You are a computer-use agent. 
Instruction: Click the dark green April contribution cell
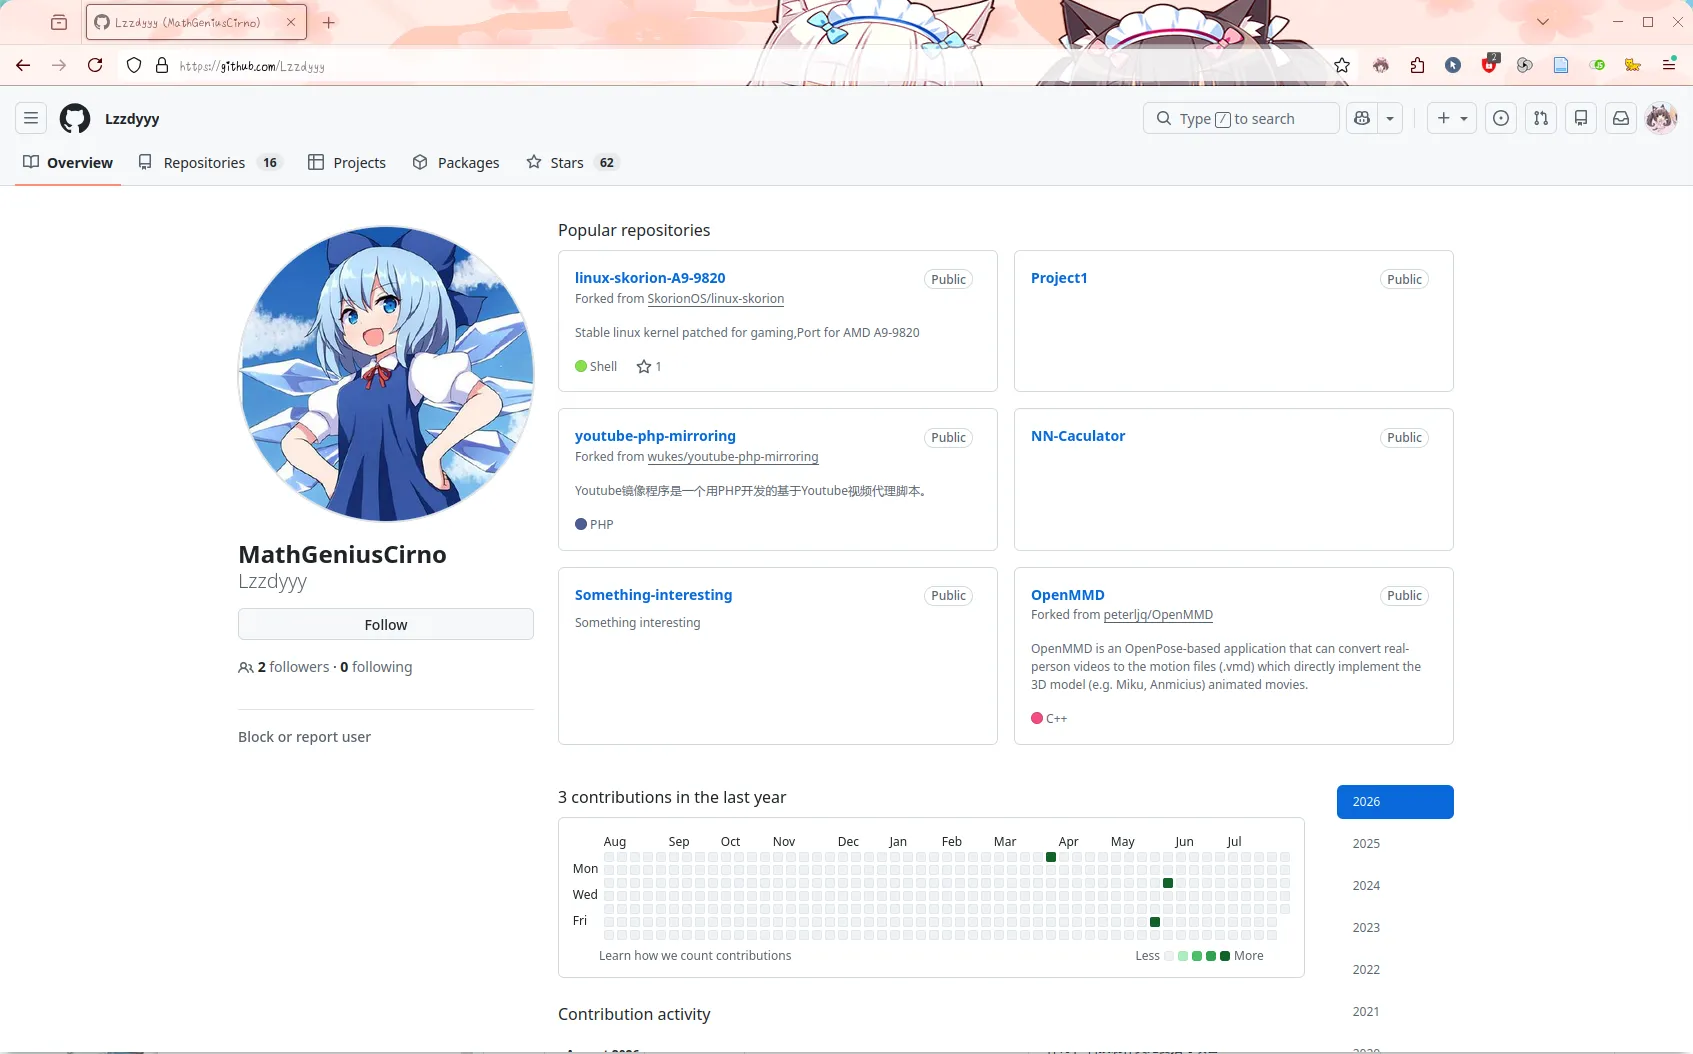click(x=1051, y=857)
